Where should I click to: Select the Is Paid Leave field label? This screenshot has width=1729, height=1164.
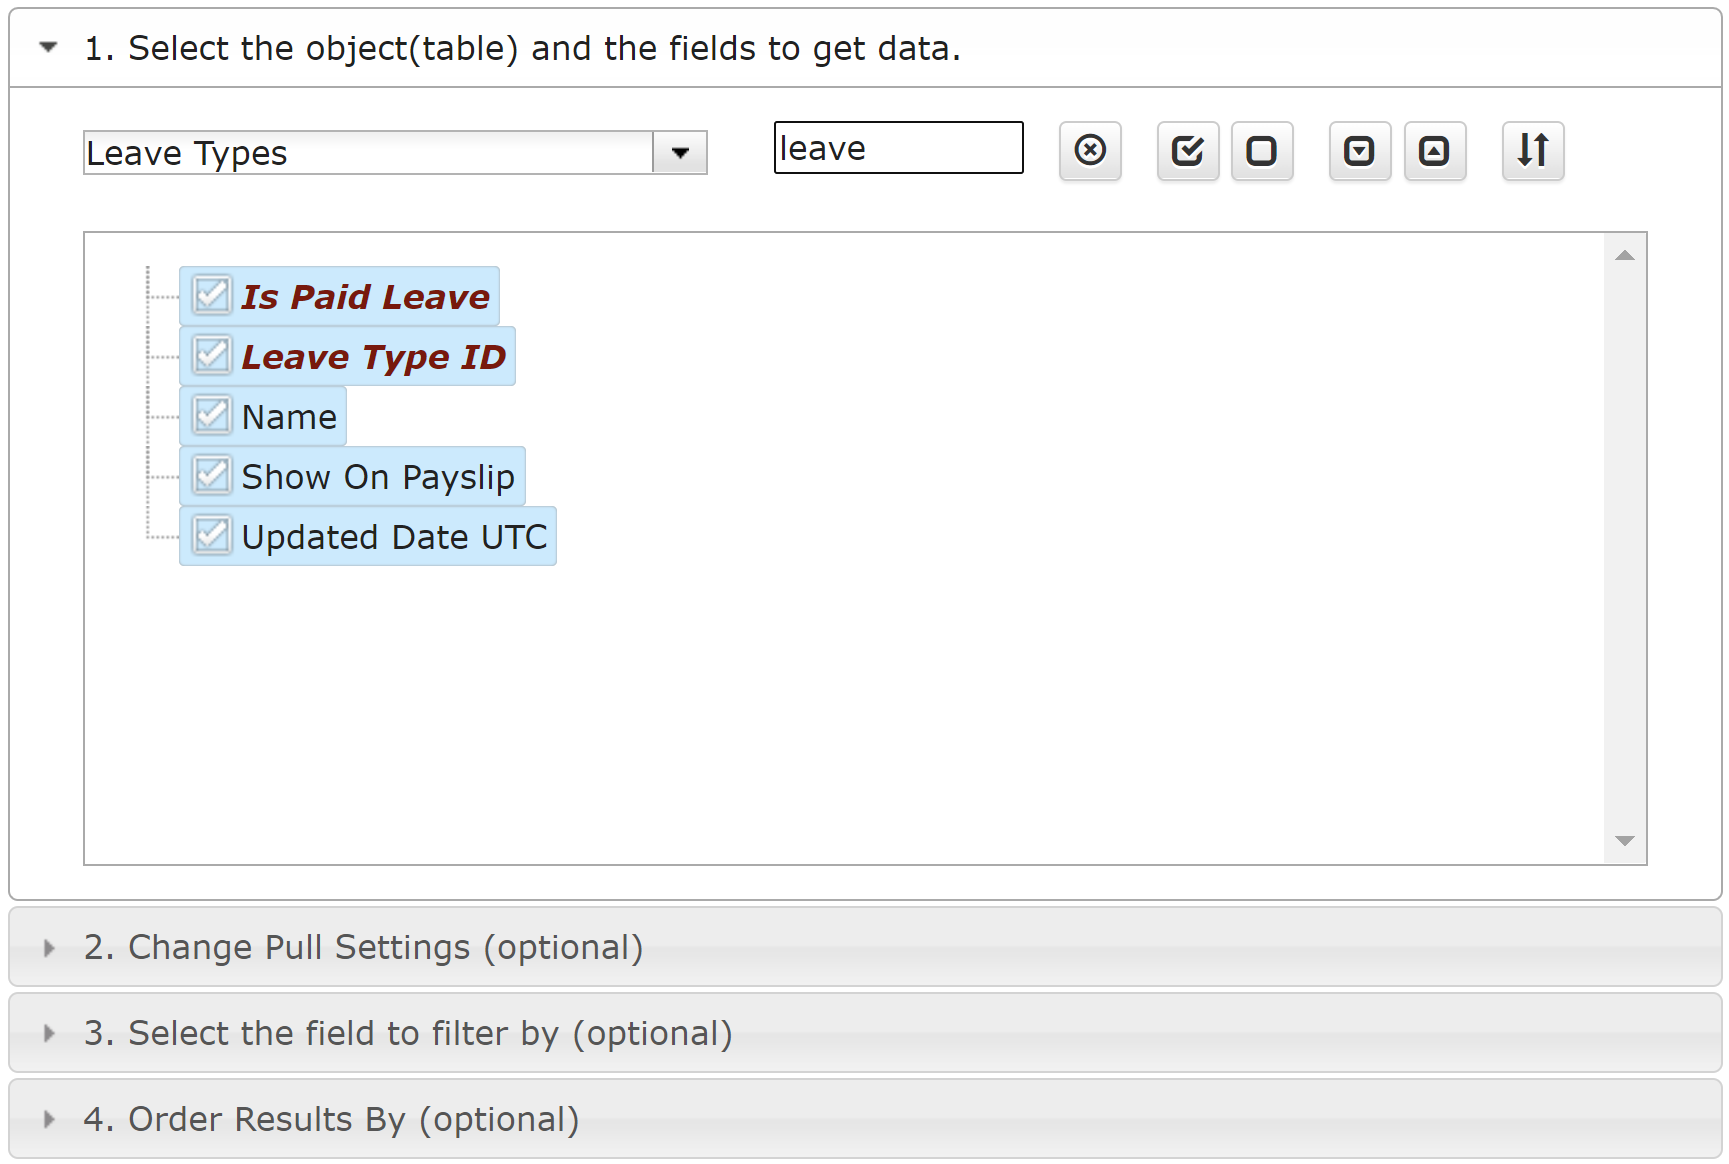point(365,297)
